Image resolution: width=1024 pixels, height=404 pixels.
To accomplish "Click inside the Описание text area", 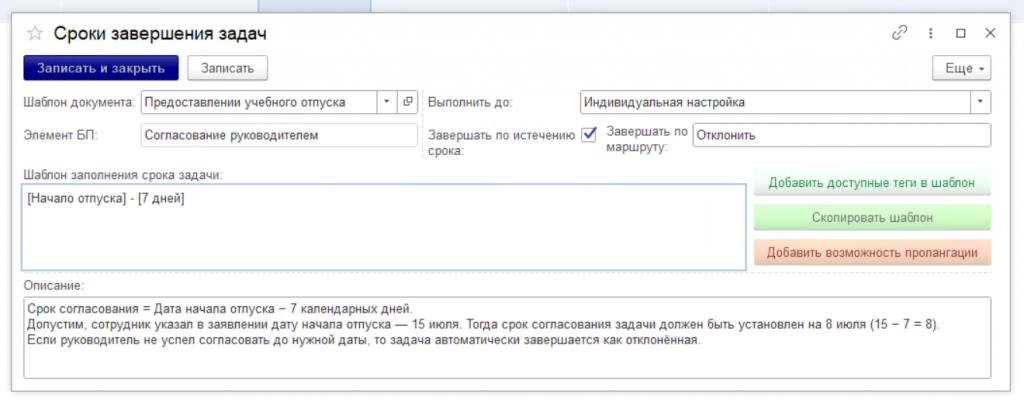I will tap(507, 337).
